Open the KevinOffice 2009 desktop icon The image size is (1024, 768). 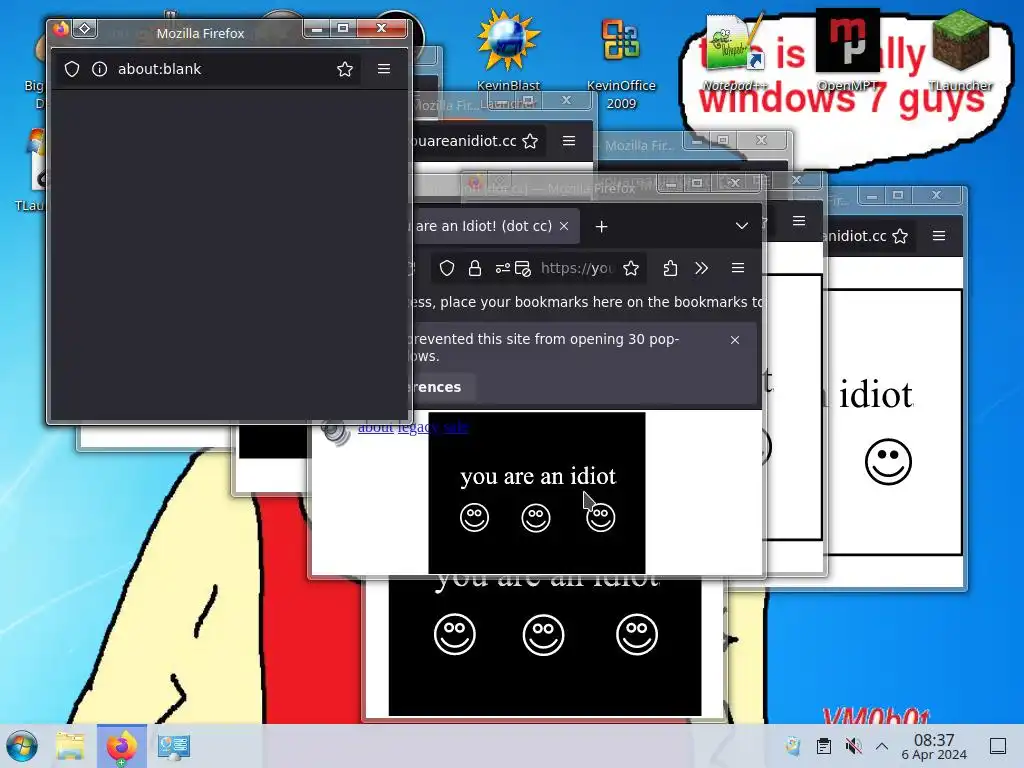point(621,62)
